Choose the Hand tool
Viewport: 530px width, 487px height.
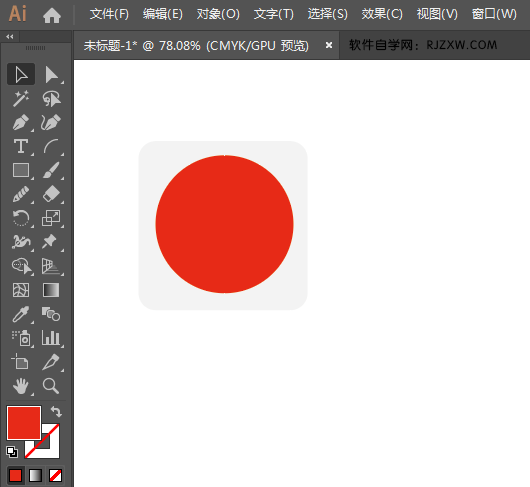[x=21, y=386]
